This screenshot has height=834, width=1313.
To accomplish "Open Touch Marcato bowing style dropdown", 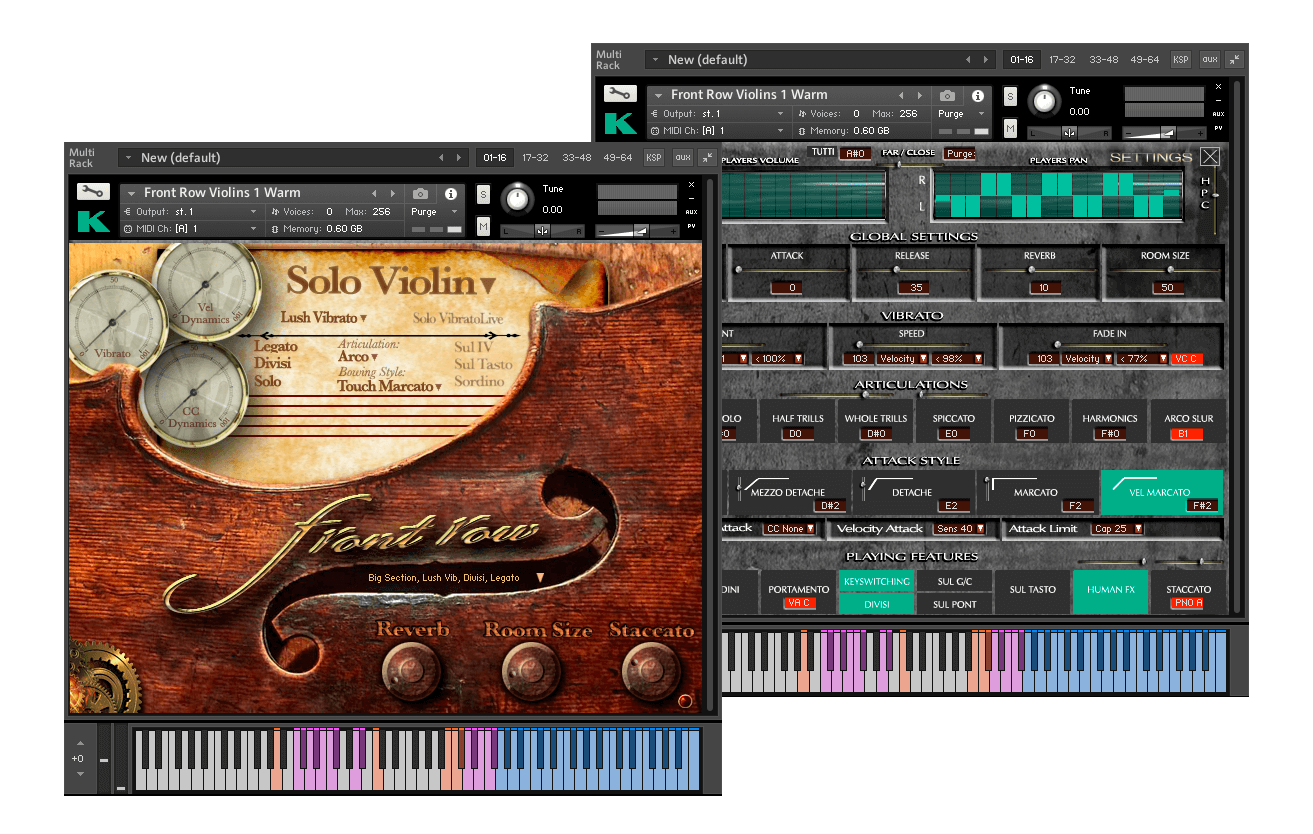I will click(389, 386).
